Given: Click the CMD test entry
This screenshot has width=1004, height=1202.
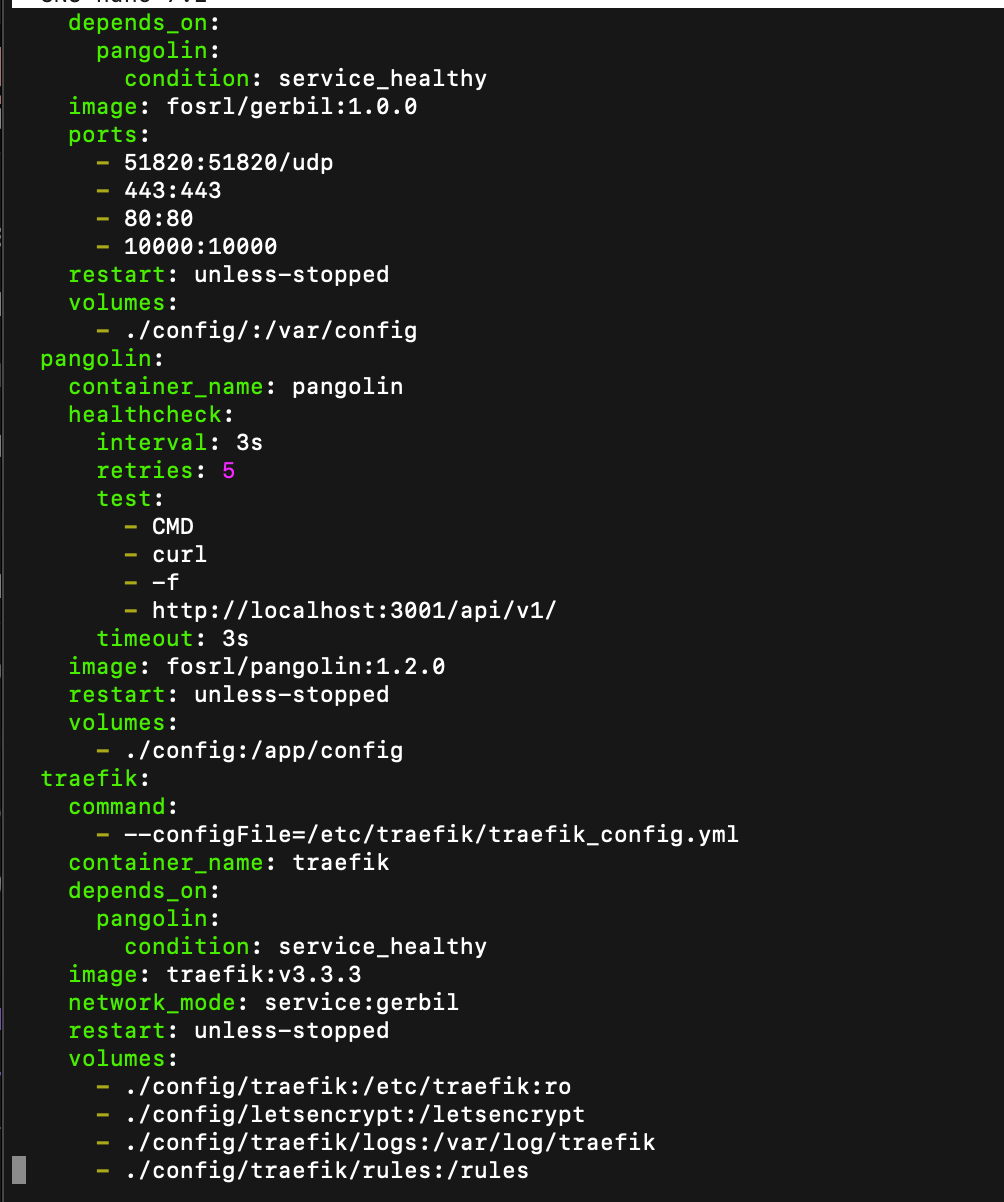Looking at the screenshot, I should (173, 526).
